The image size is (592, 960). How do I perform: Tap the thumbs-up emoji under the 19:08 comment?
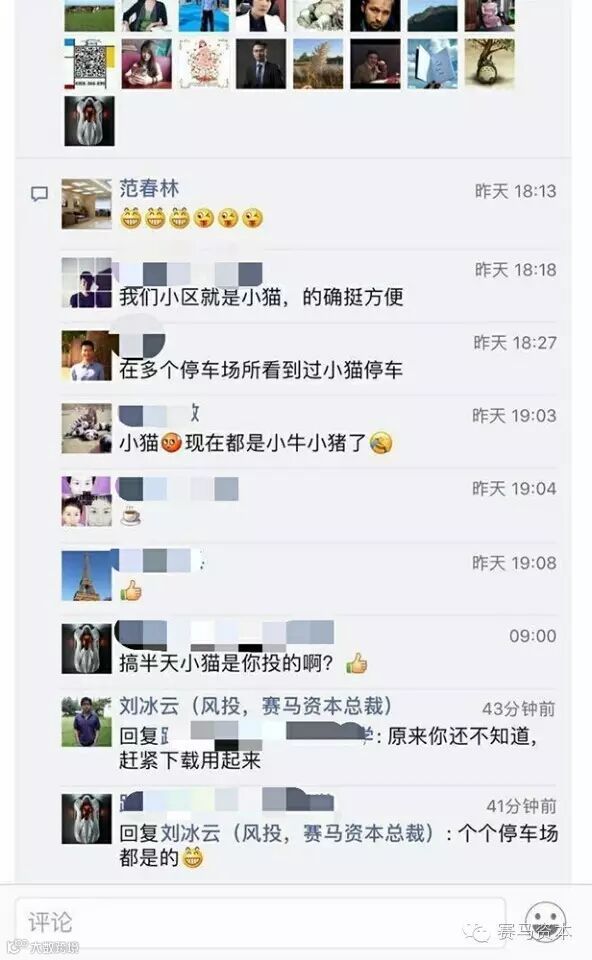coord(131,590)
